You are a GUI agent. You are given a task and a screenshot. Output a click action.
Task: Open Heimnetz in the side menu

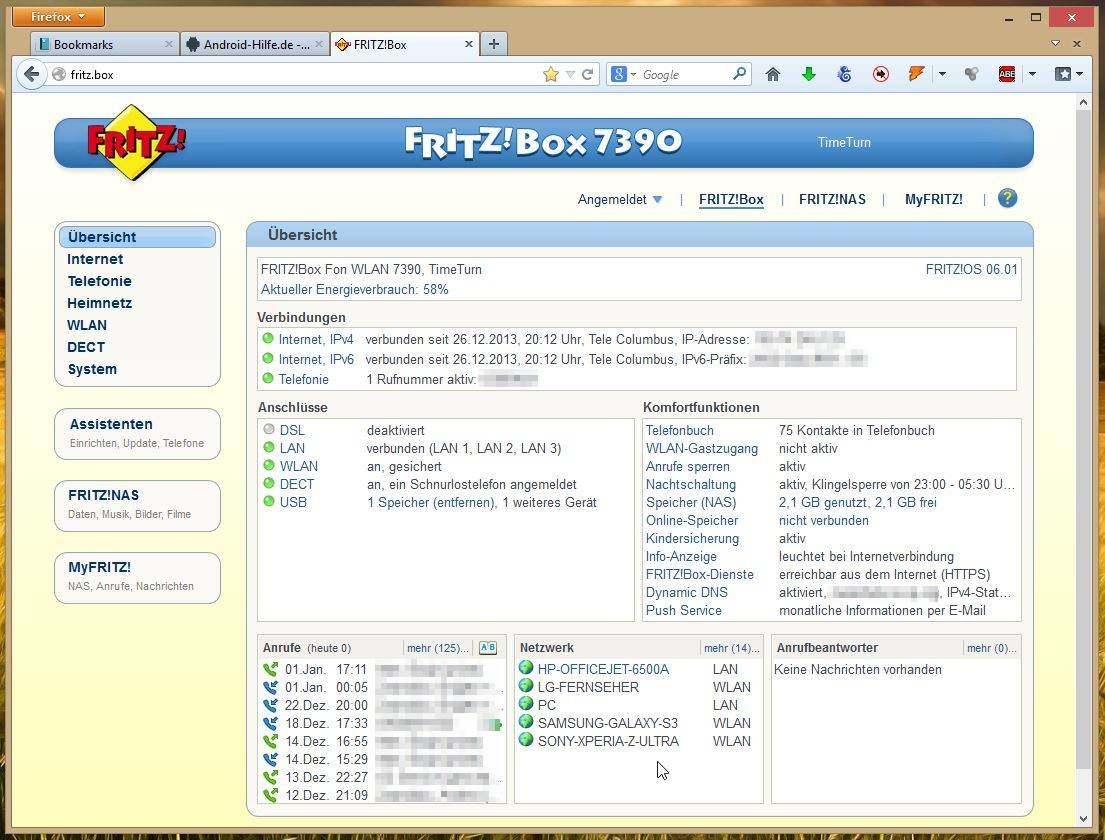click(99, 303)
